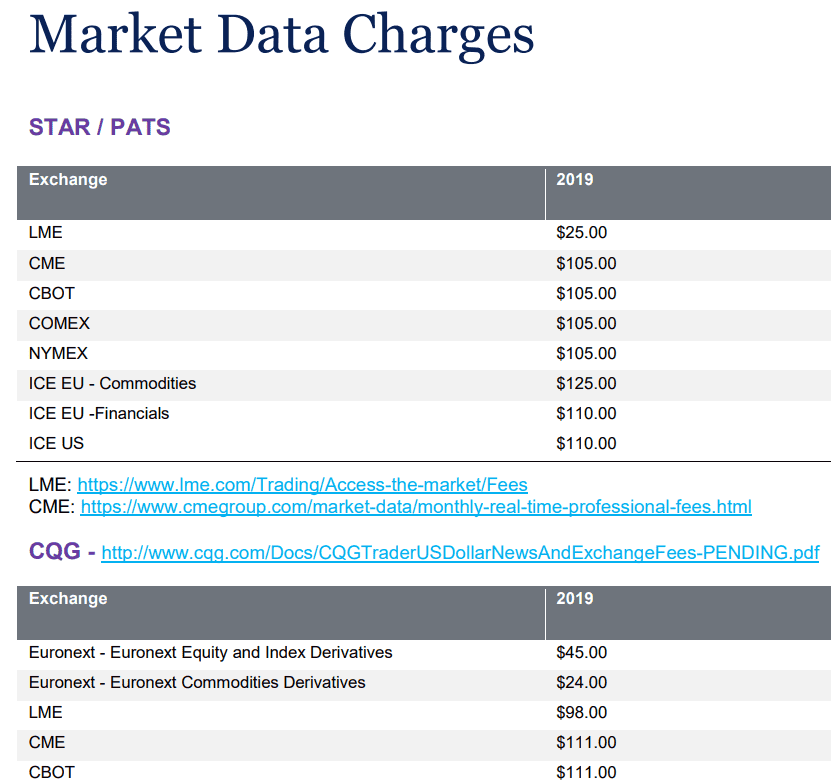This screenshot has height=784, width=831.
Task: Open the lme.com Access-the-market Fees link
Action: 302,485
